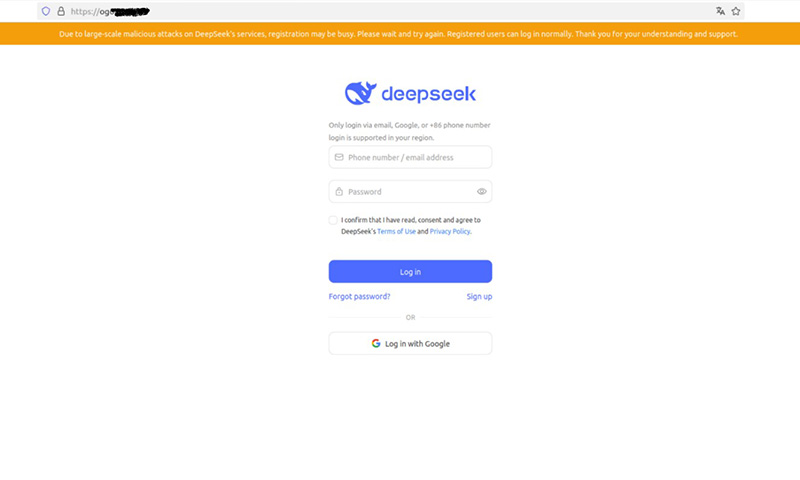This screenshot has height=480, width=800.
Task: Bookmark page with the star icon
Action: point(736,11)
